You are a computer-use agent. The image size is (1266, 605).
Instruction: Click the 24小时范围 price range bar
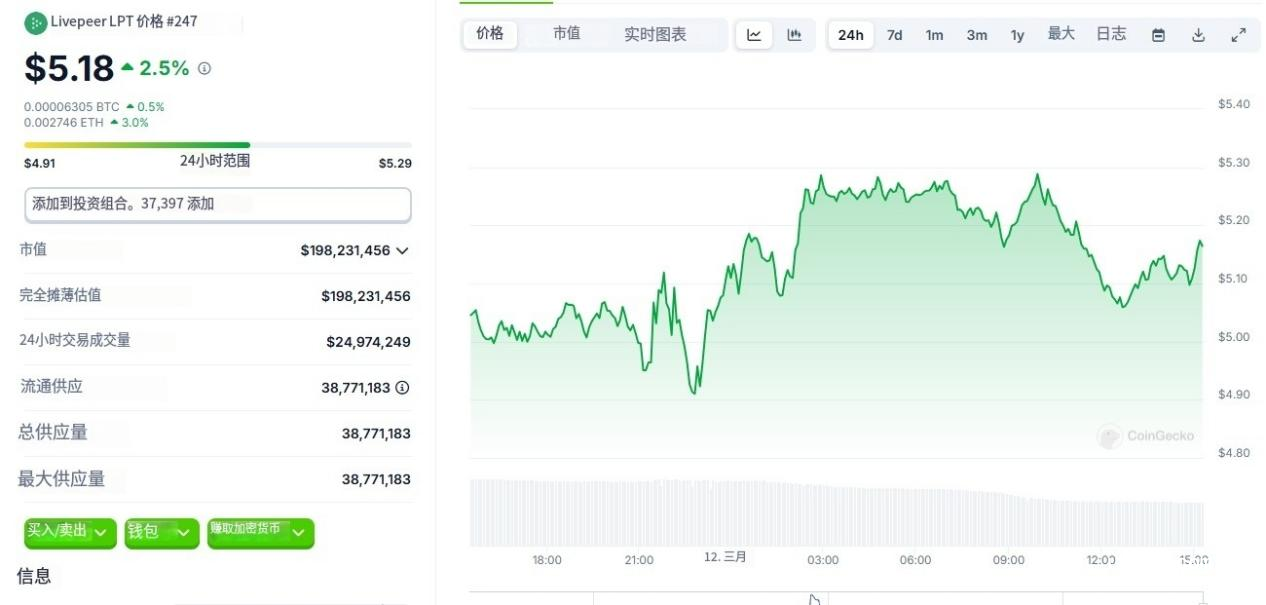tap(217, 145)
